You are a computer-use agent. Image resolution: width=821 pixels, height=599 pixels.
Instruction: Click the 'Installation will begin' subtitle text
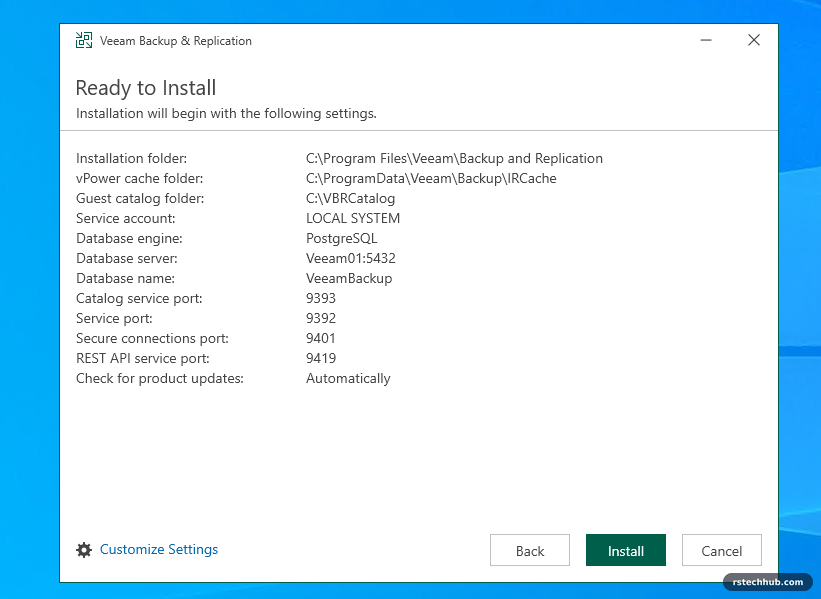(226, 114)
